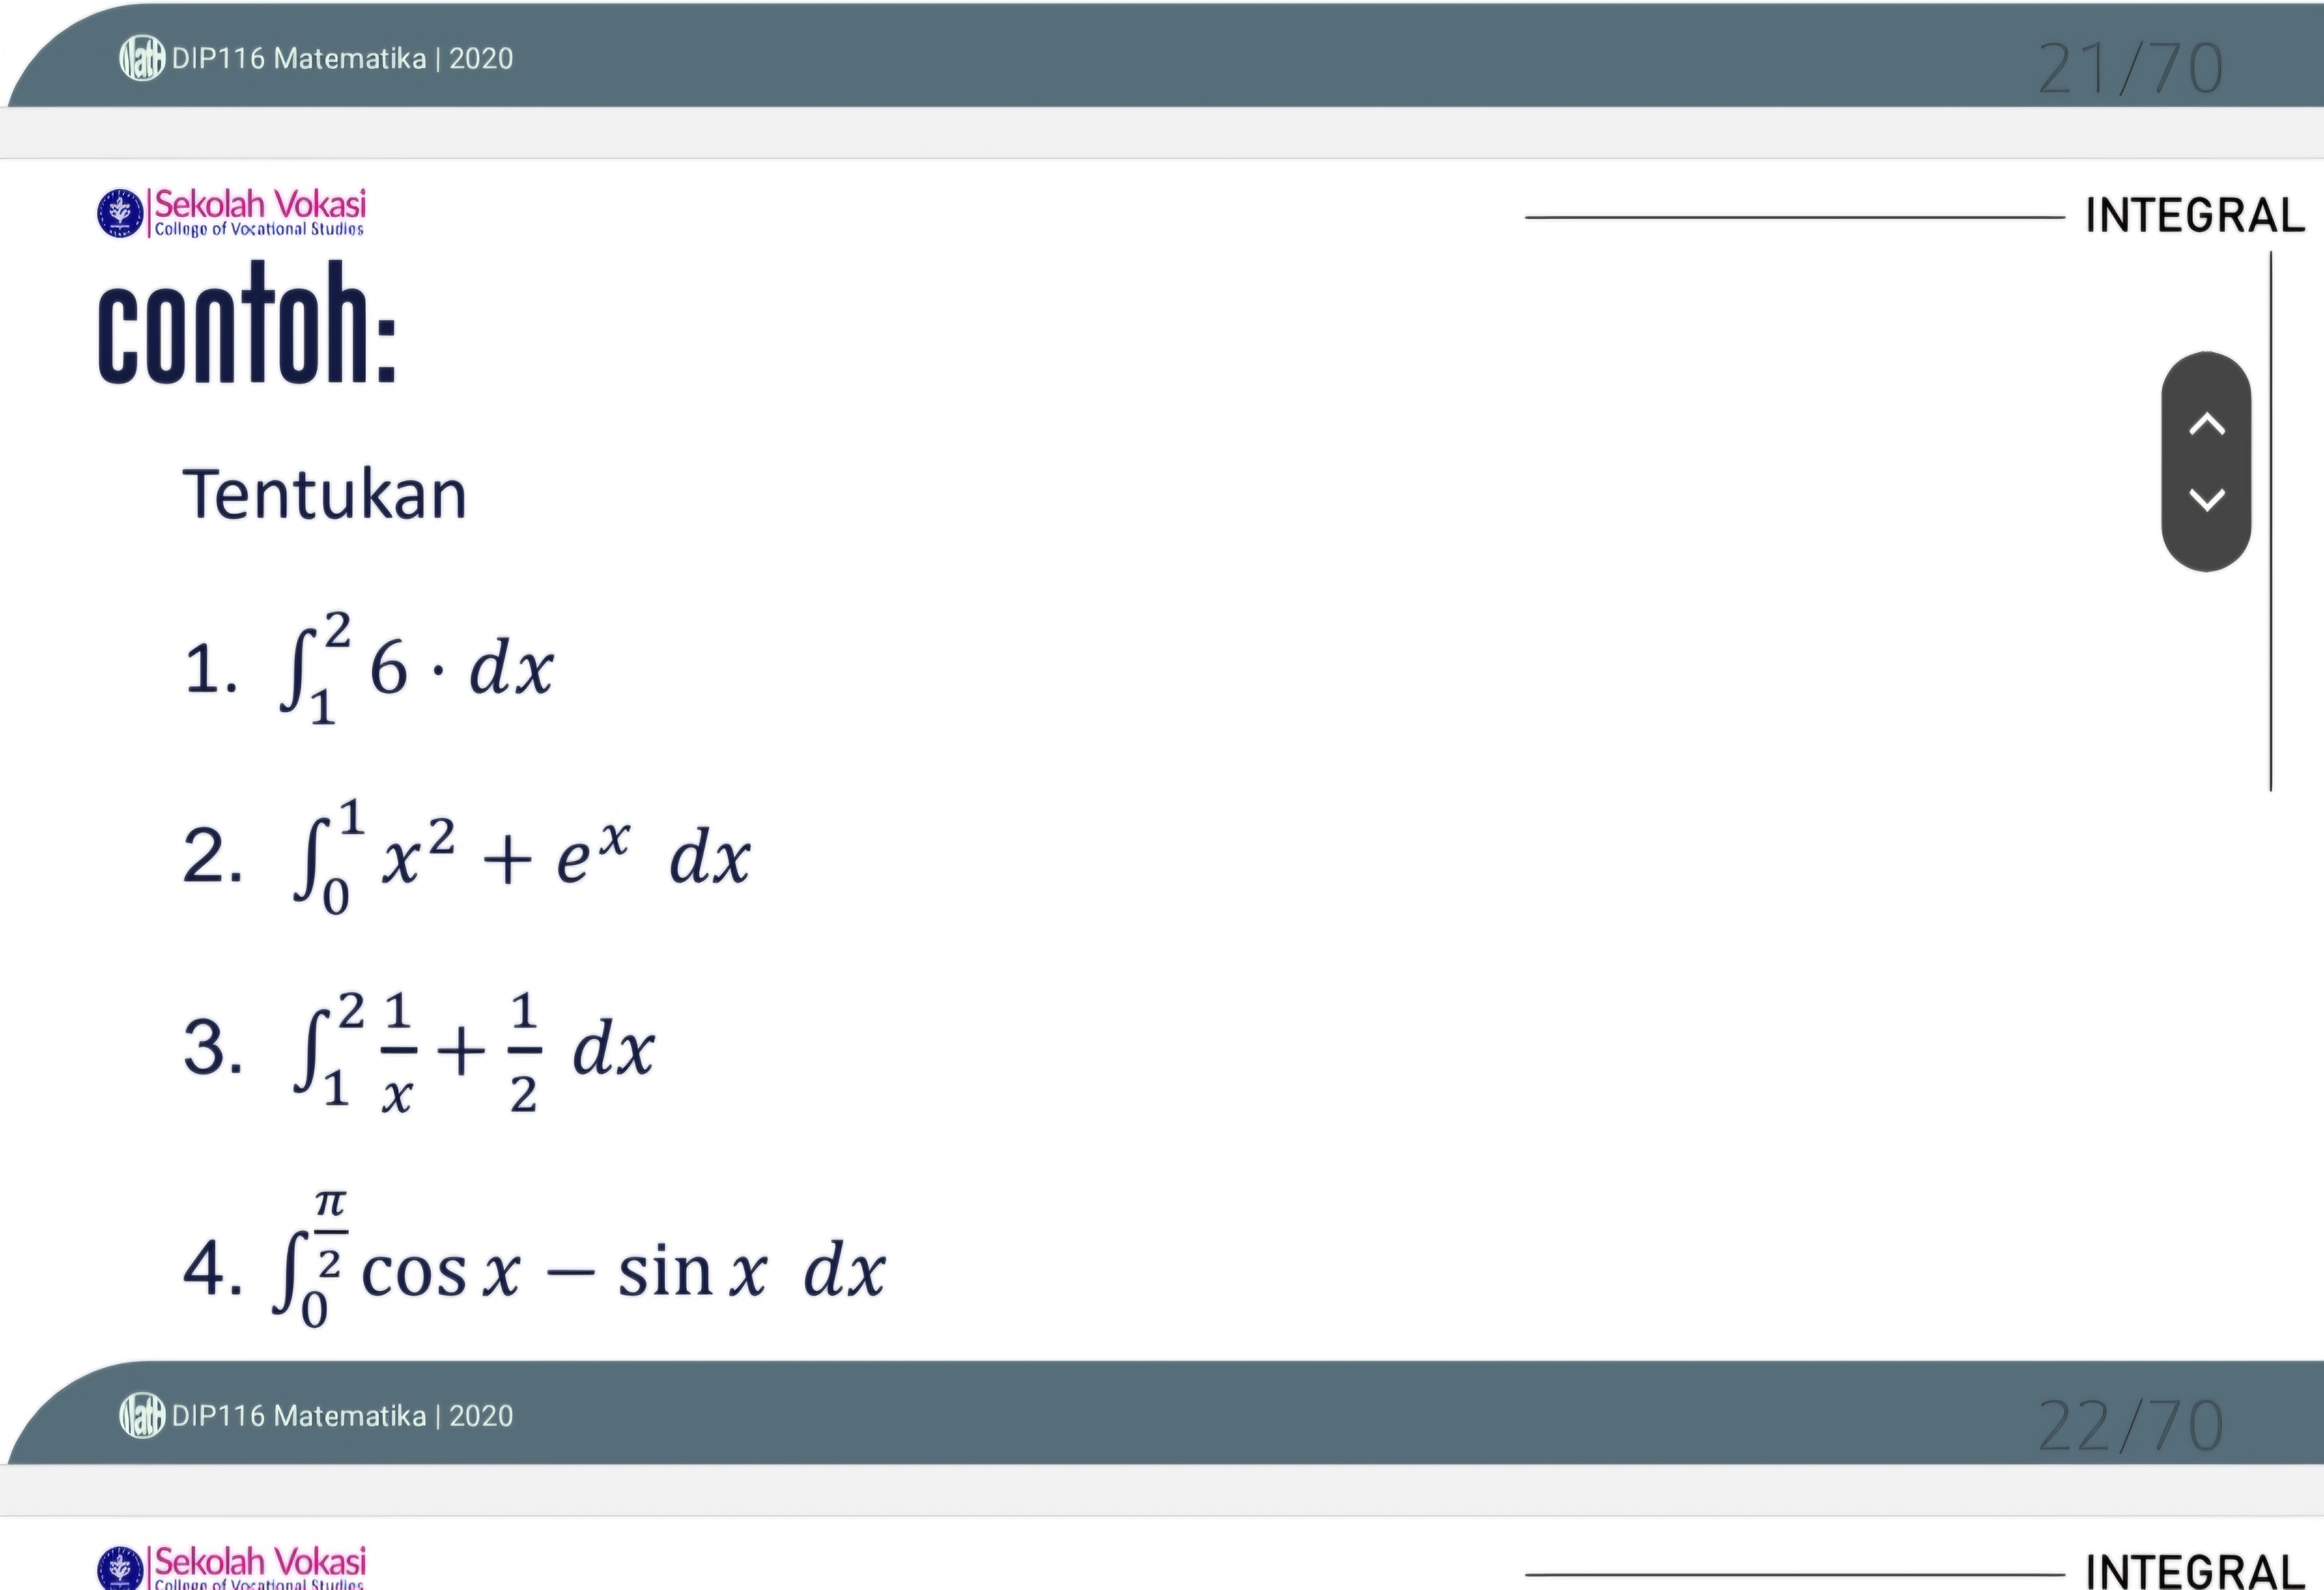The width and height of the screenshot is (2324, 1590).
Task: Select the word 'Tentukan'
Action: coord(325,494)
